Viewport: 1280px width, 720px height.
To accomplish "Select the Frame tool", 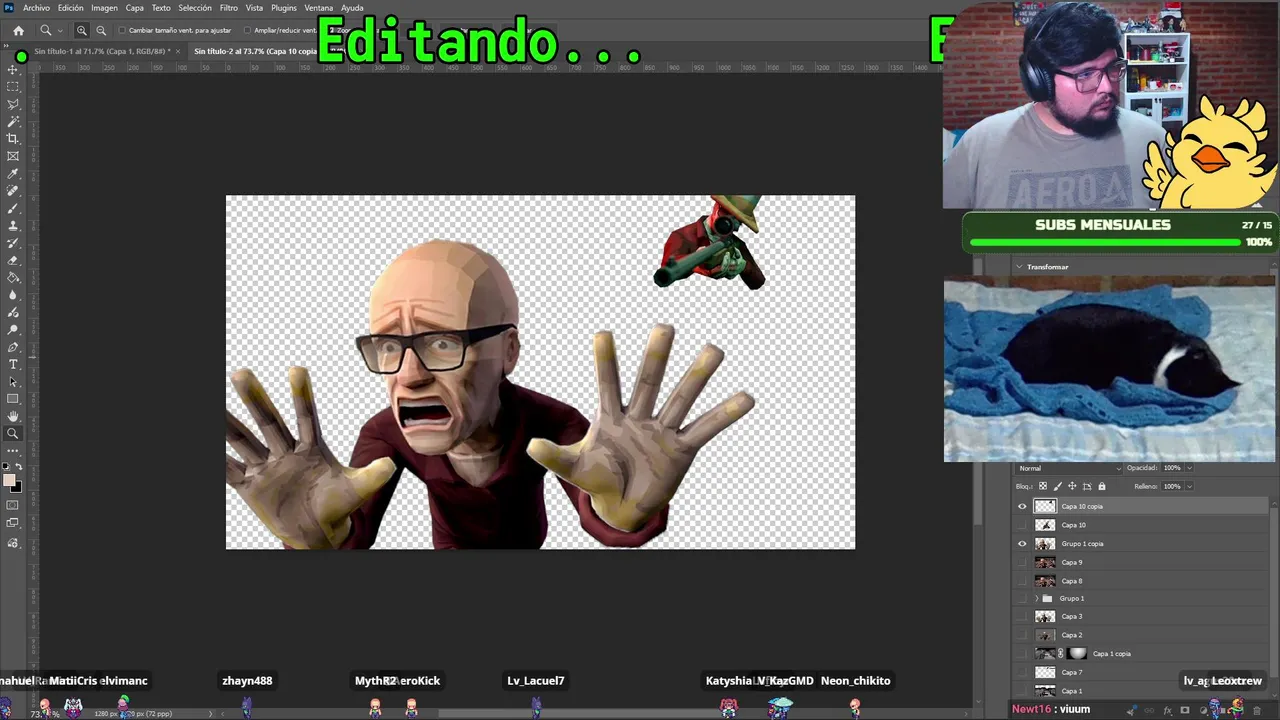I will (13, 156).
